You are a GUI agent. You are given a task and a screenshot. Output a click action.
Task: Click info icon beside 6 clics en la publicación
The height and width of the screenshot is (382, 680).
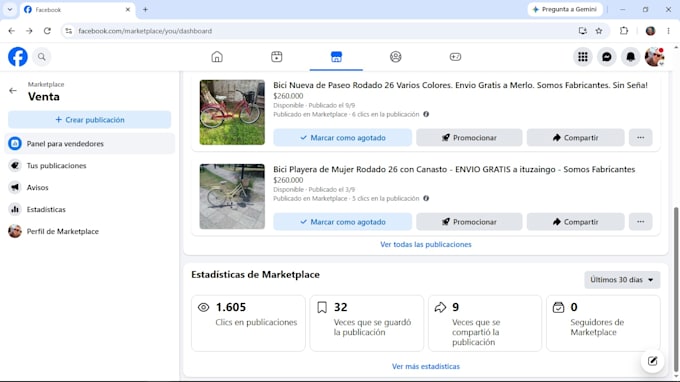[426, 114]
